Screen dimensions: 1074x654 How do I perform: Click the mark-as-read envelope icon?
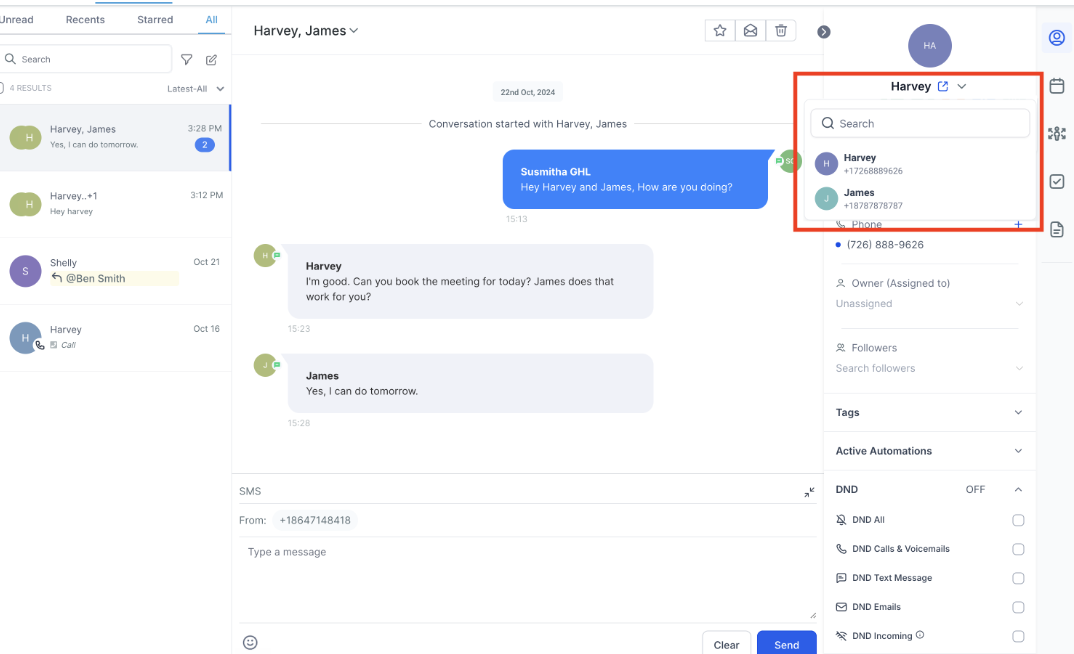(x=750, y=31)
